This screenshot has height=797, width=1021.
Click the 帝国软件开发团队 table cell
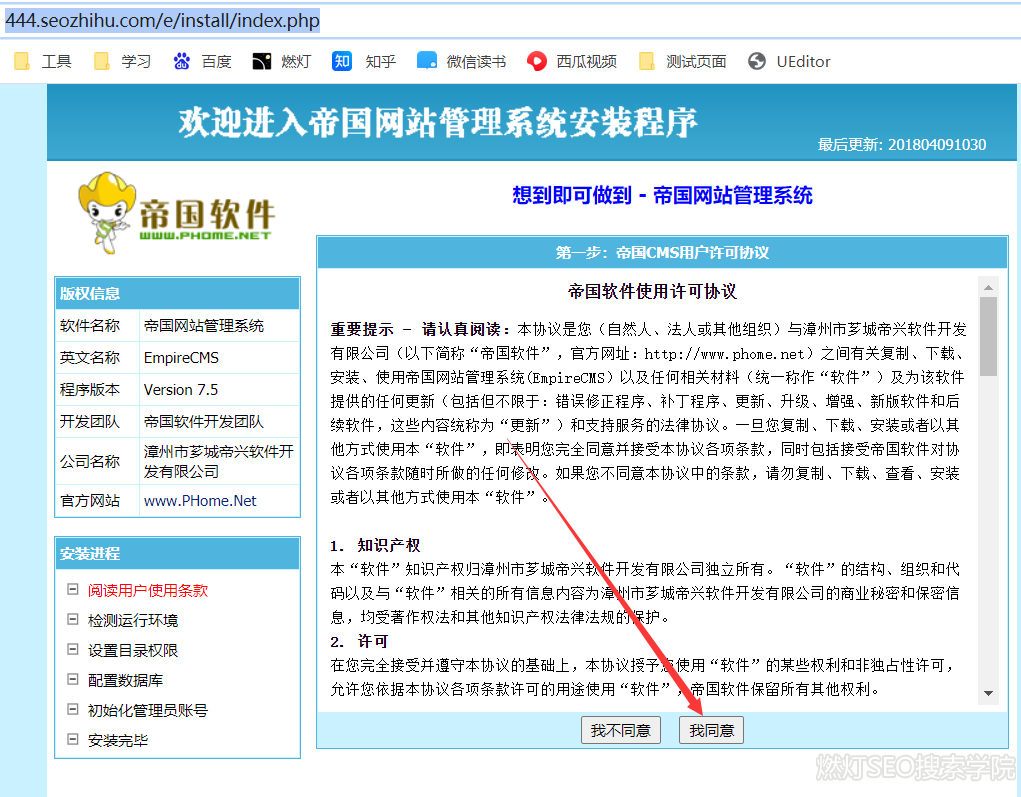click(219, 421)
